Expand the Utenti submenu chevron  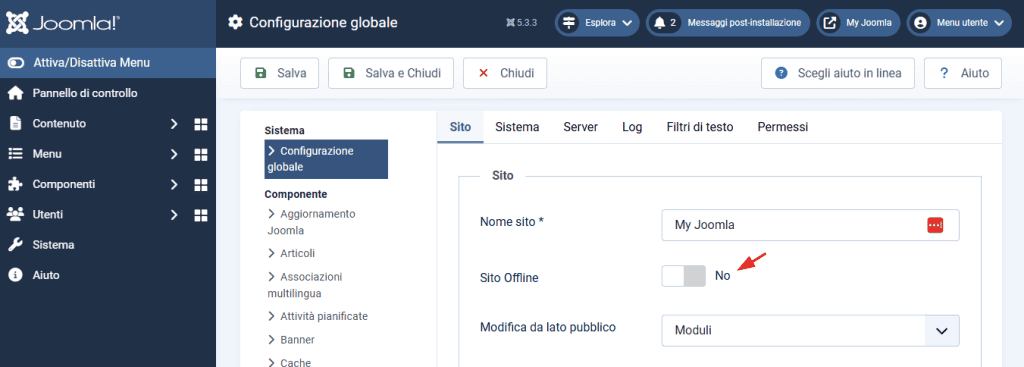[x=174, y=215]
